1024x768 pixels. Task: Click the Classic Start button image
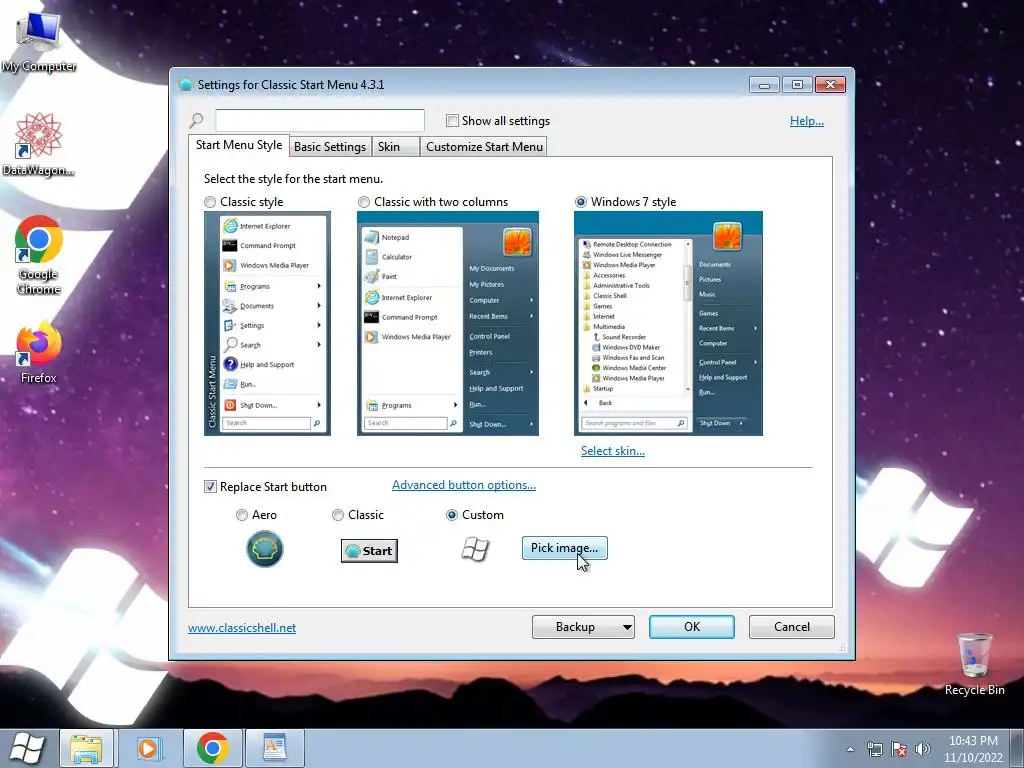369,551
